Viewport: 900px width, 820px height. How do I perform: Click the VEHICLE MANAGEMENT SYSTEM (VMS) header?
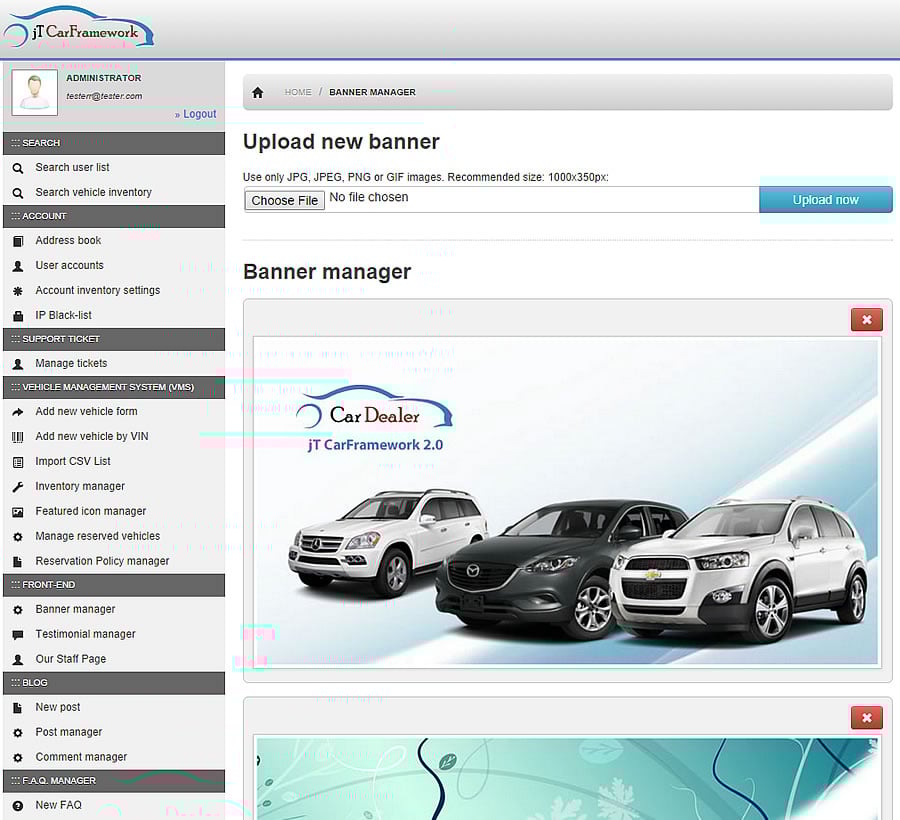tap(114, 387)
